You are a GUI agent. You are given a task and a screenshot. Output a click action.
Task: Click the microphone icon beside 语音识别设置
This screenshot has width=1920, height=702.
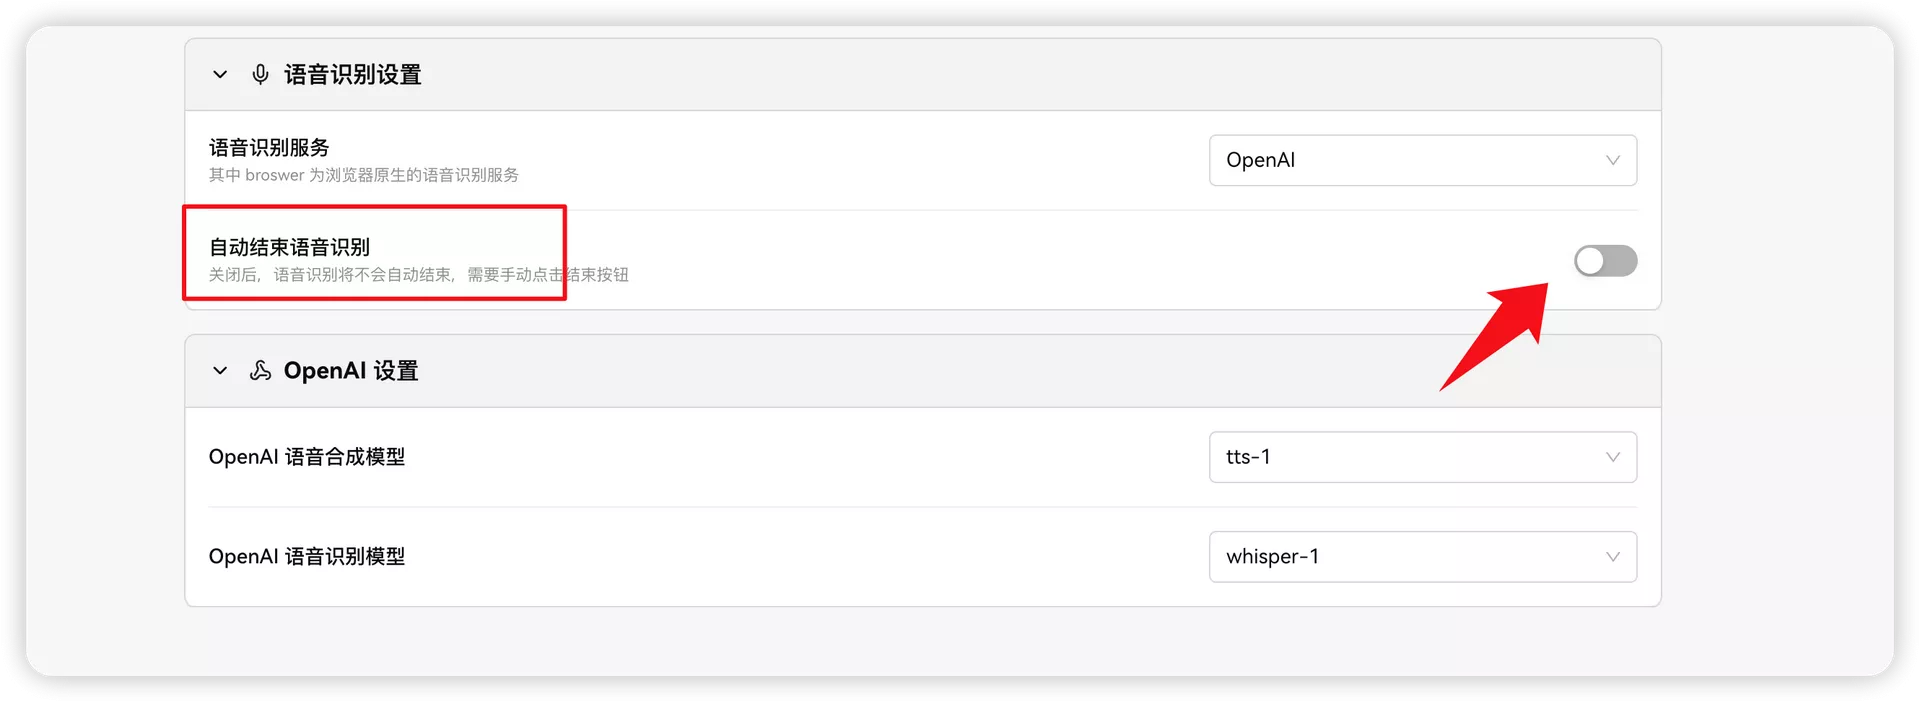260,75
